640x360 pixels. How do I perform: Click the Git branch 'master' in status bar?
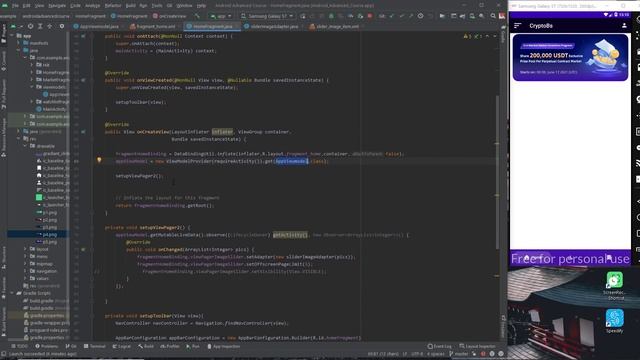click(x=459, y=354)
